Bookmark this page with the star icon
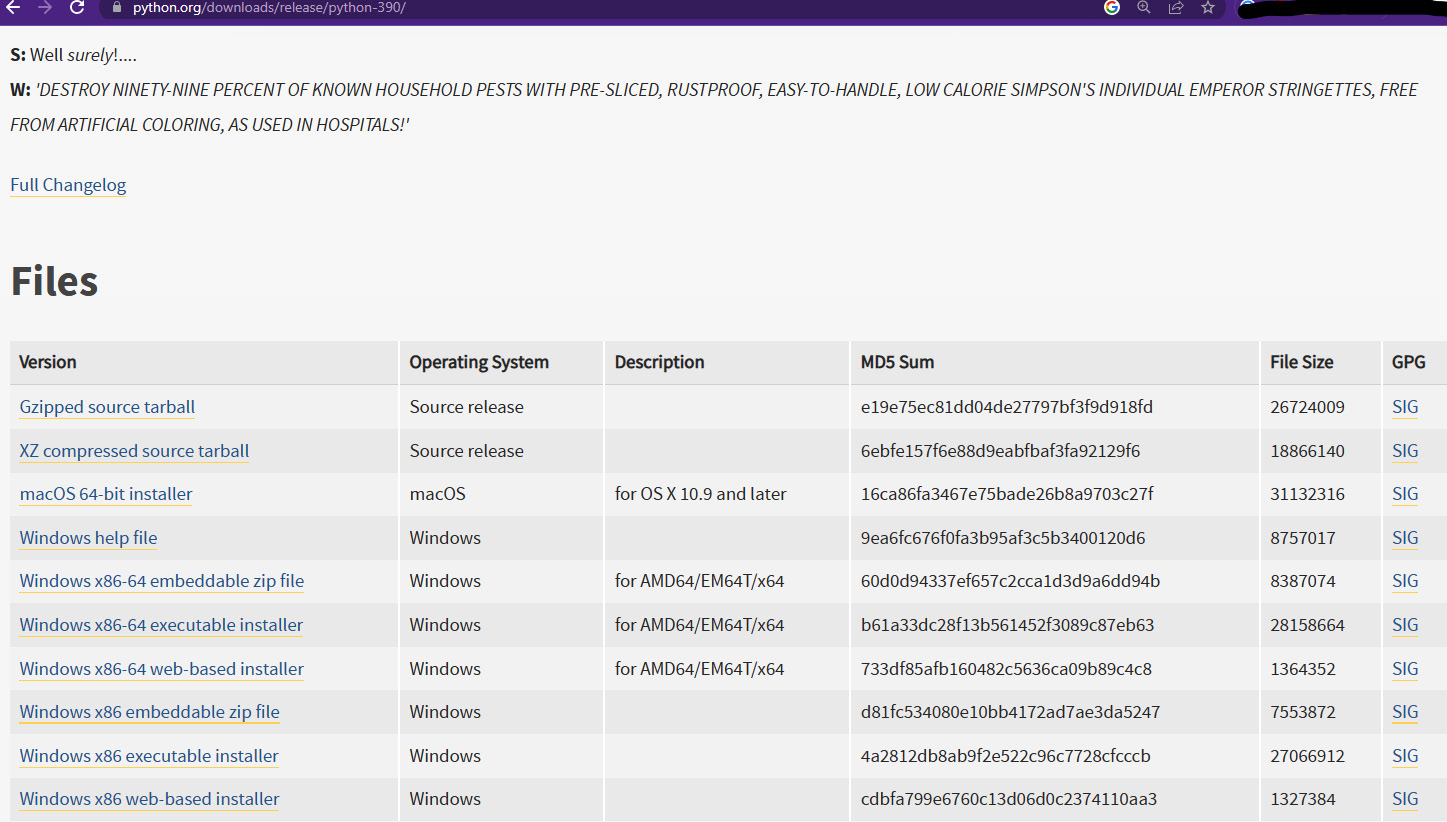Image resolution: width=1447 pixels, height=822 pixels. [1208, 7]
